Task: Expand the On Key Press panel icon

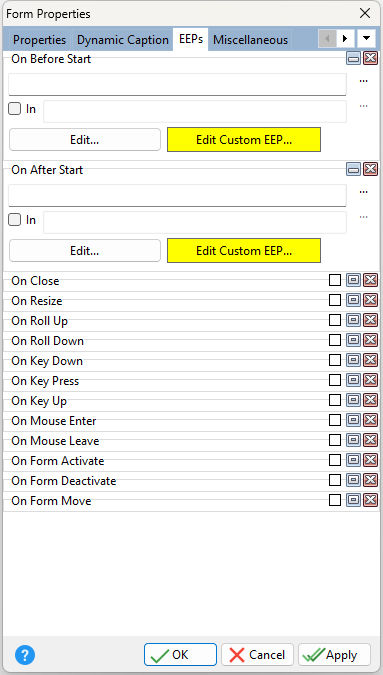Action: [x=354, y=381]
